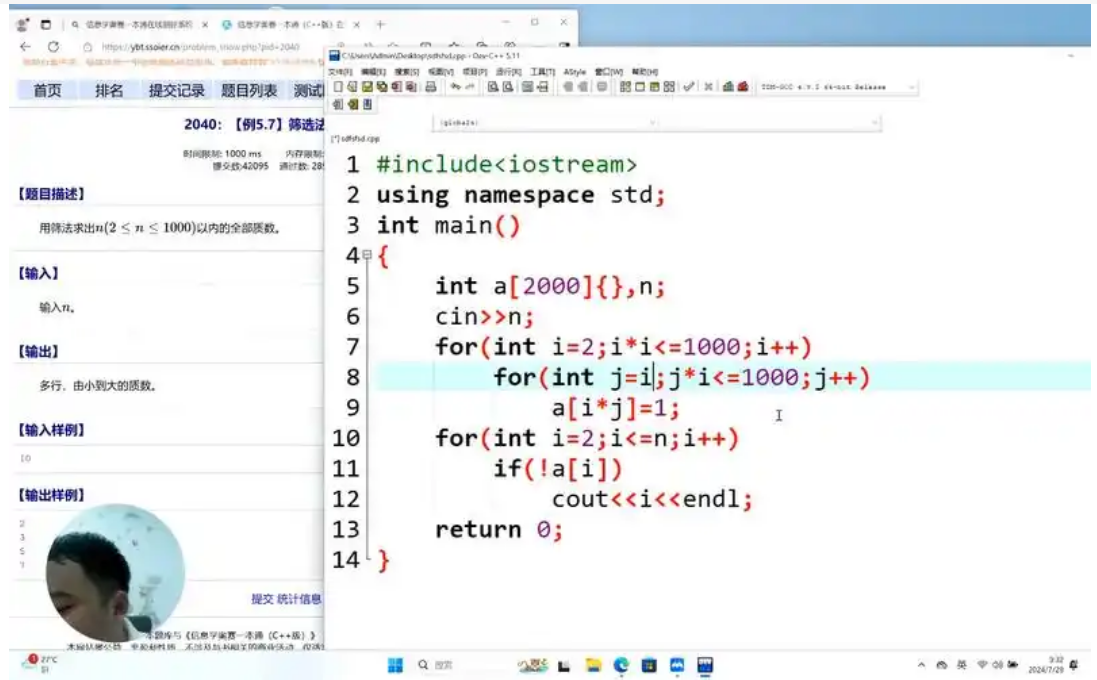Image resolution: width=1097 pixels, height=680 pixels.
Task: Click browser refresh button
Action: click(53, 47)
